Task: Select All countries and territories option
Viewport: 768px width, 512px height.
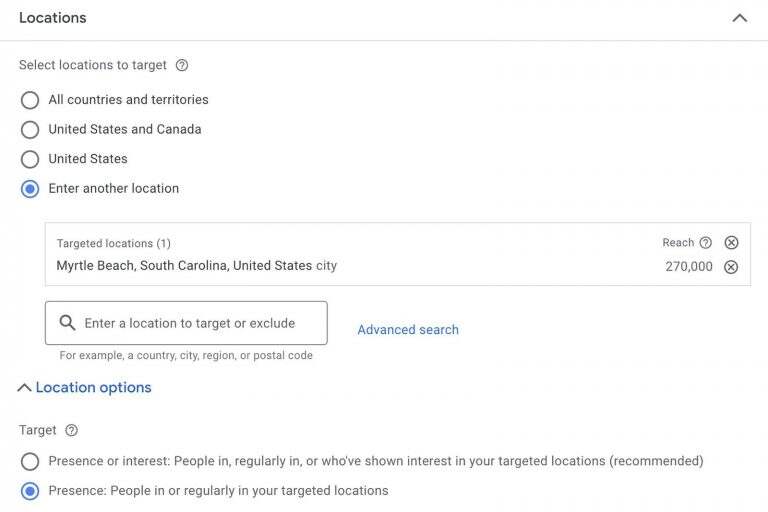Action: 30,100
